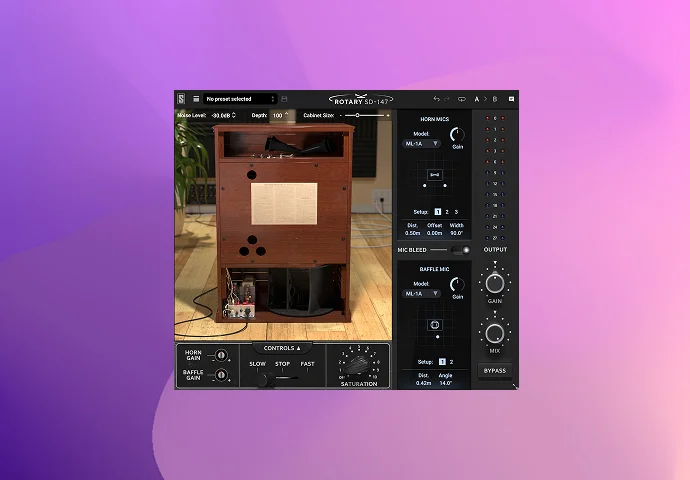
Task: Select the B comparison state
Action: 495,99
